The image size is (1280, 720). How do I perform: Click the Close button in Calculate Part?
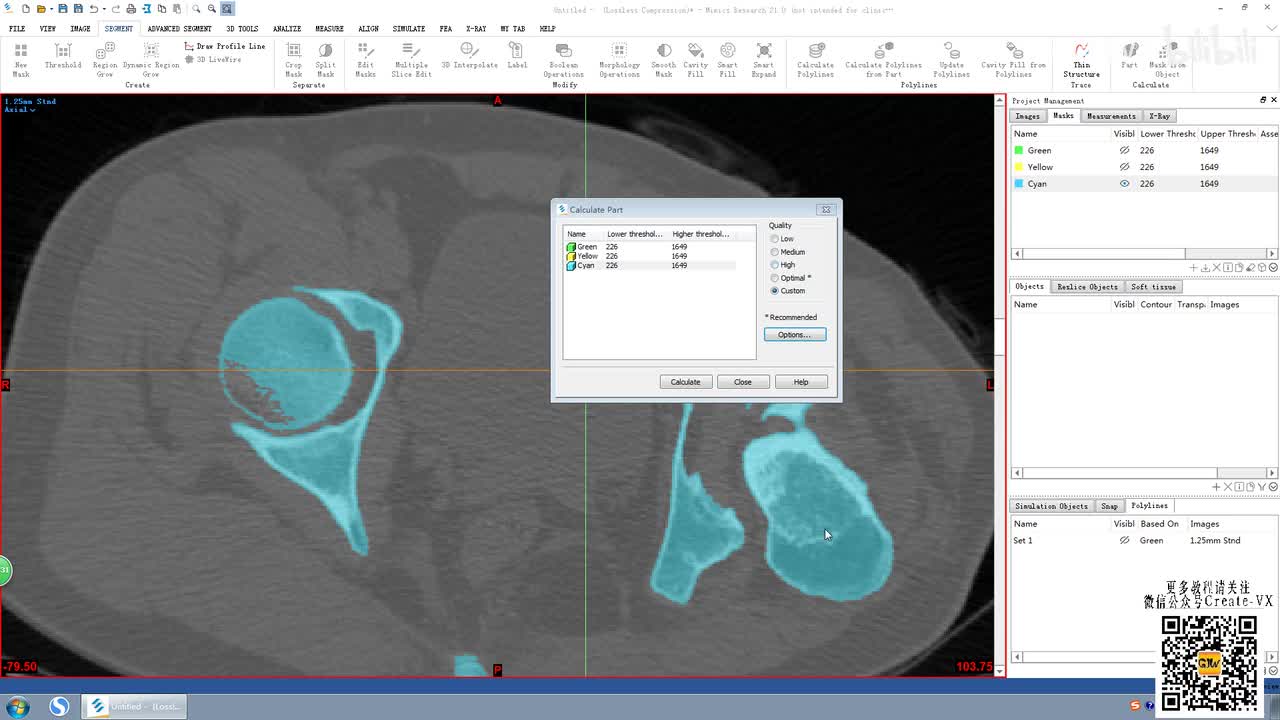point(743,382)
